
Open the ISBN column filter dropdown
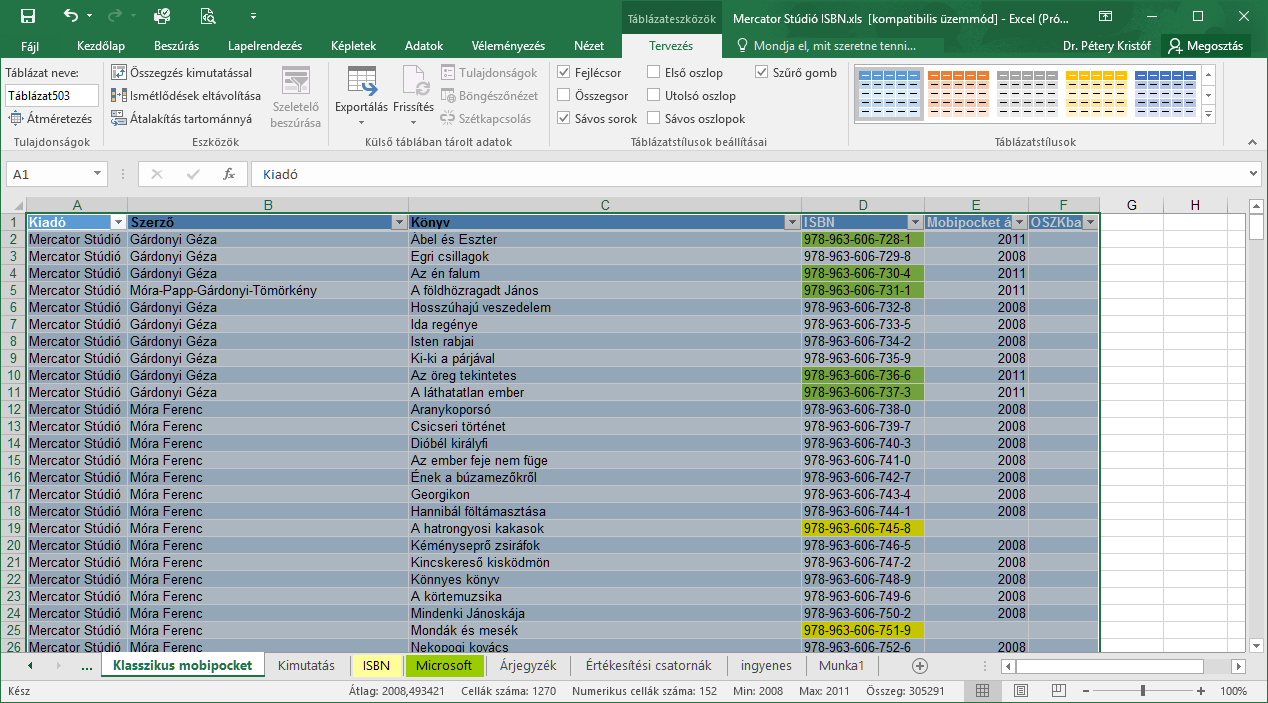tap(915, 222)
